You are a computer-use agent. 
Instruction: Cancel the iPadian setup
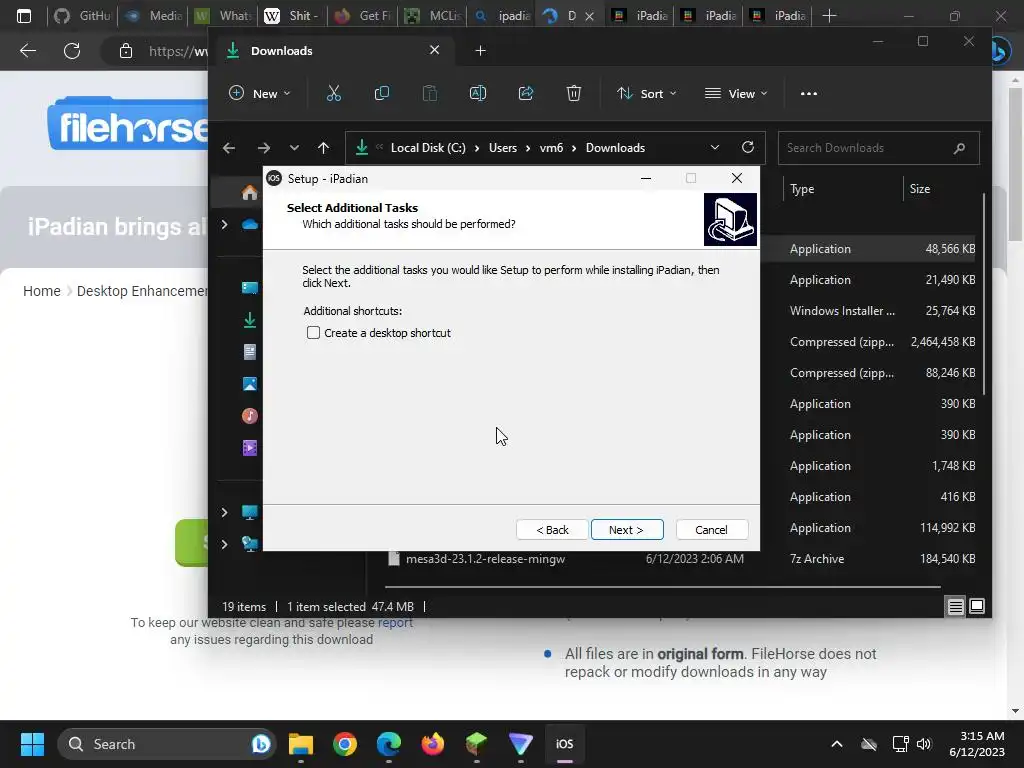[712, 530]
